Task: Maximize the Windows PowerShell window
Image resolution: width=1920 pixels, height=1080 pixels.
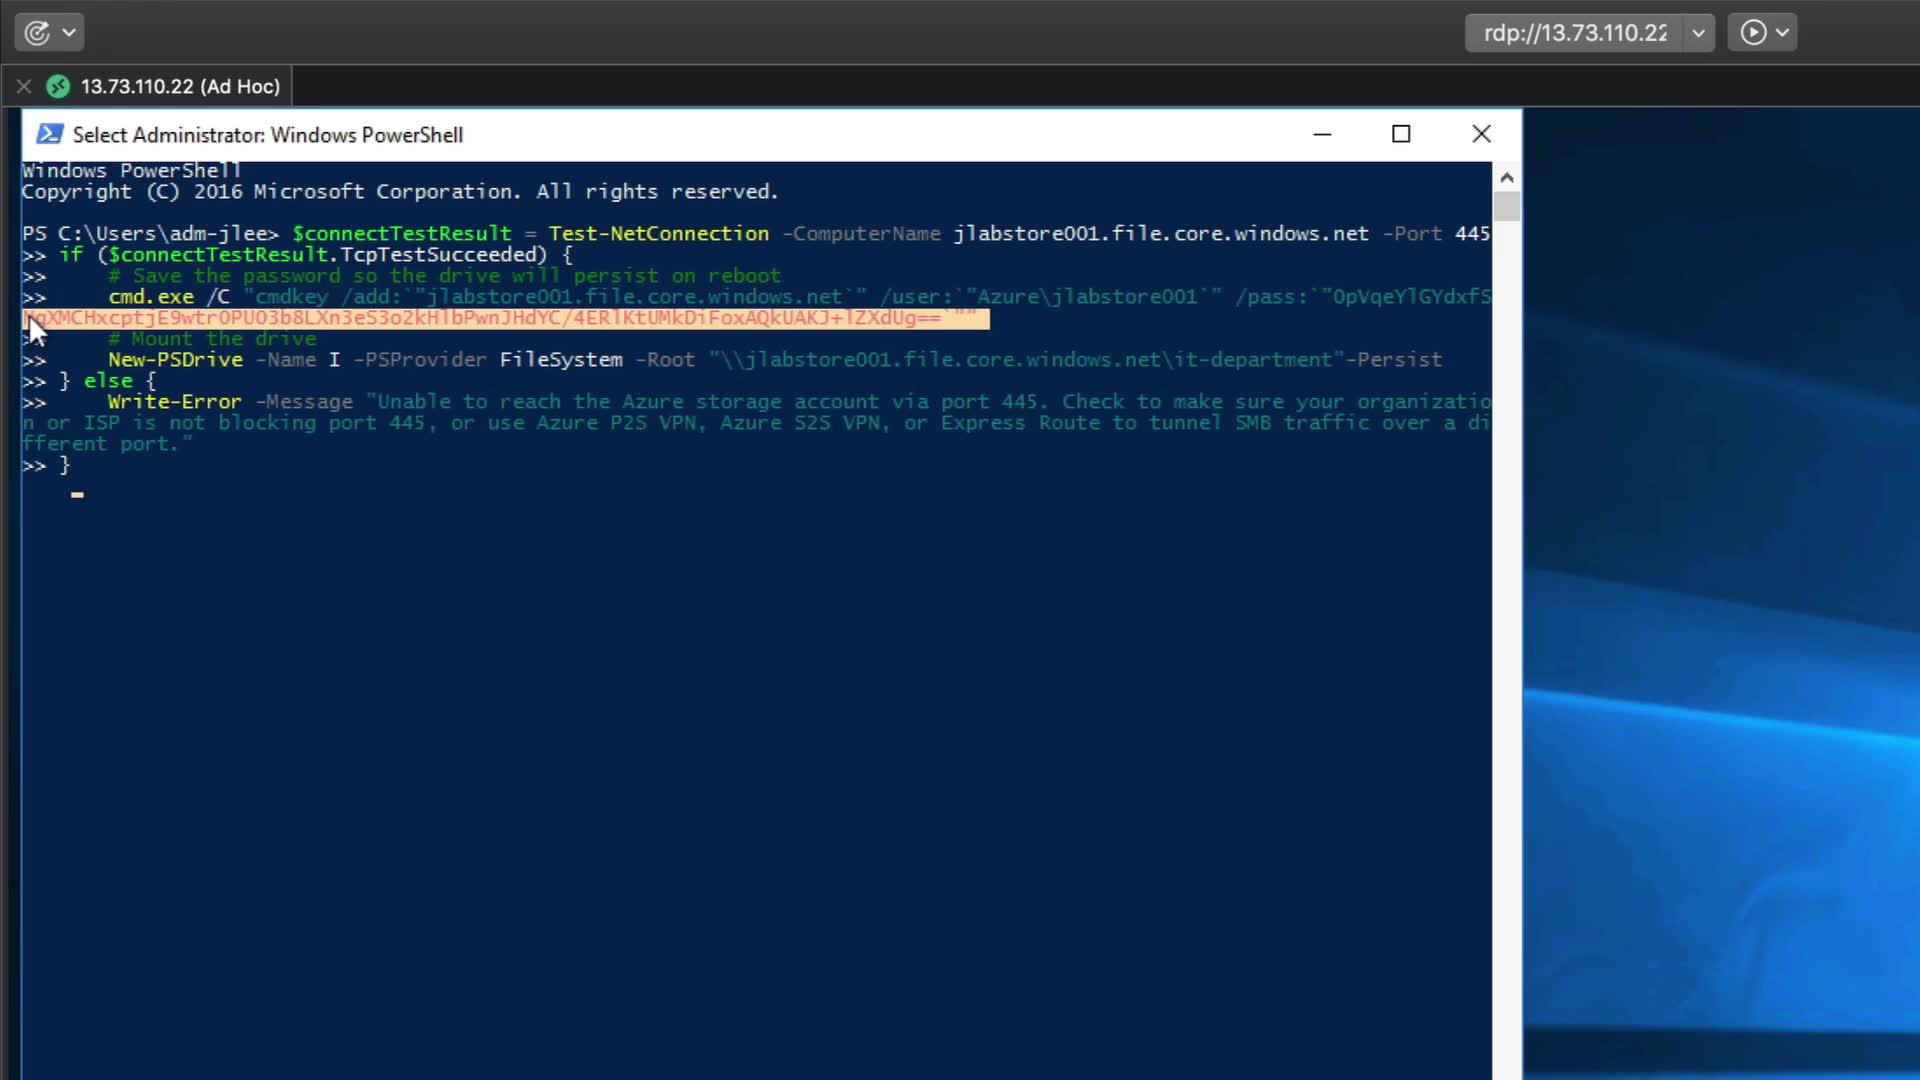Action: (1401, 134)
